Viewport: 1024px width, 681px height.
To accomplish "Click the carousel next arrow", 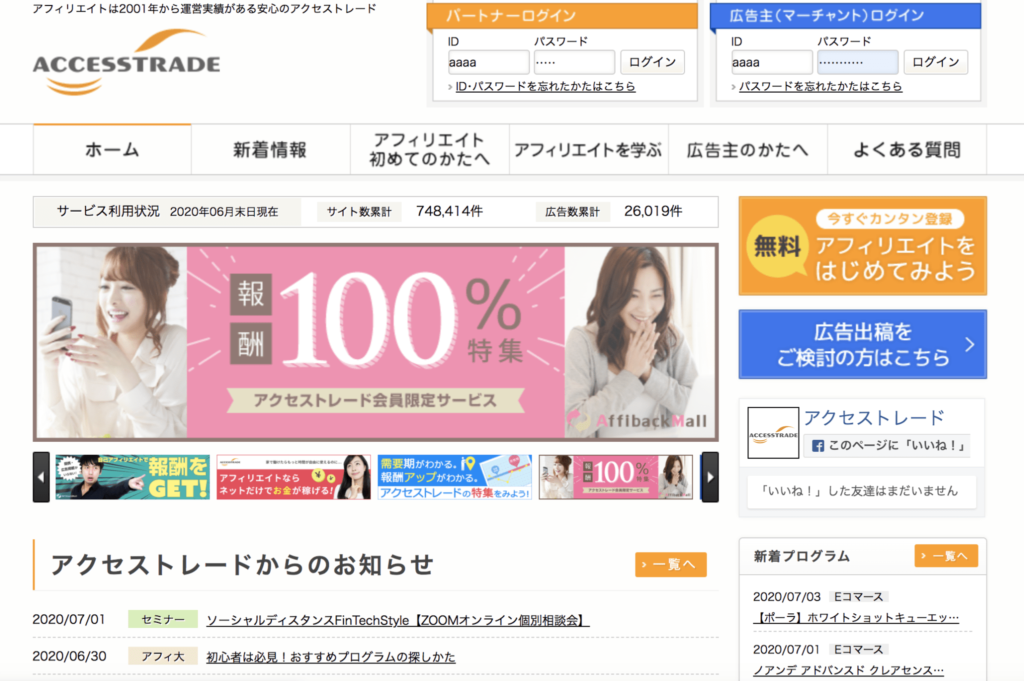I will (x=710, y=477).
